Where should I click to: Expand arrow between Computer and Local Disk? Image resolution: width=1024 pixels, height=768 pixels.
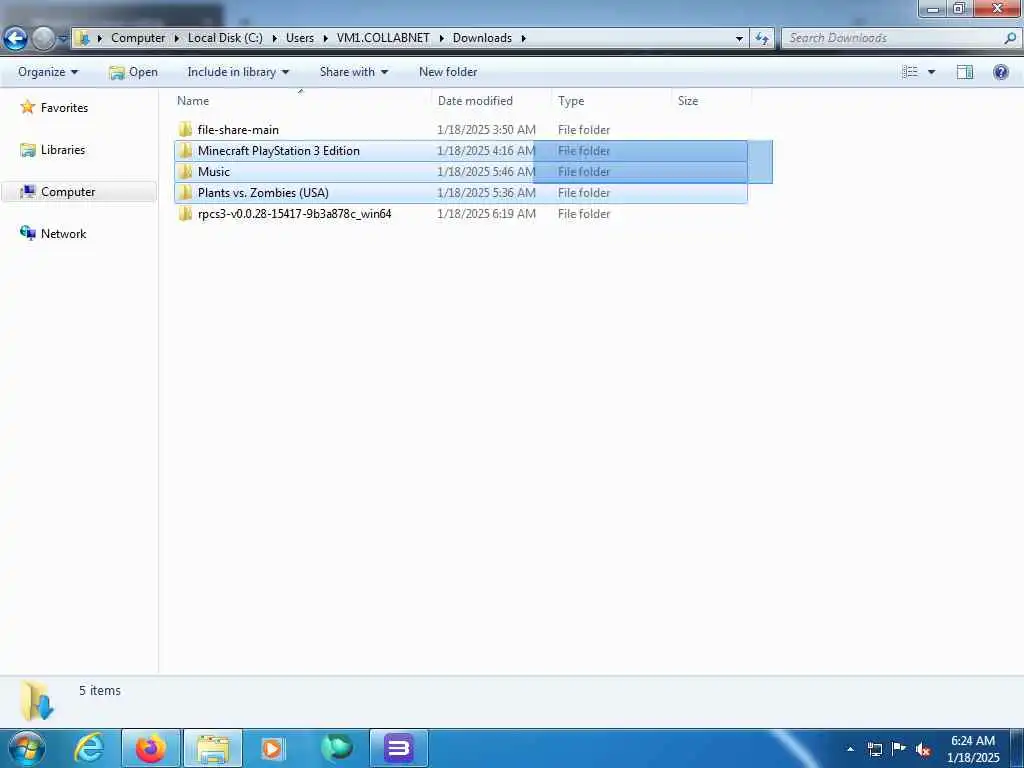point(176,38)
